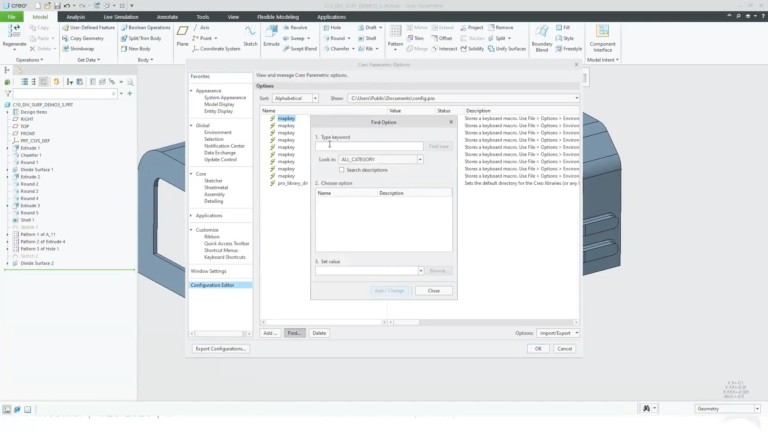
Task: Click the Component Interface icon
Action: click(x=602, y=31)
